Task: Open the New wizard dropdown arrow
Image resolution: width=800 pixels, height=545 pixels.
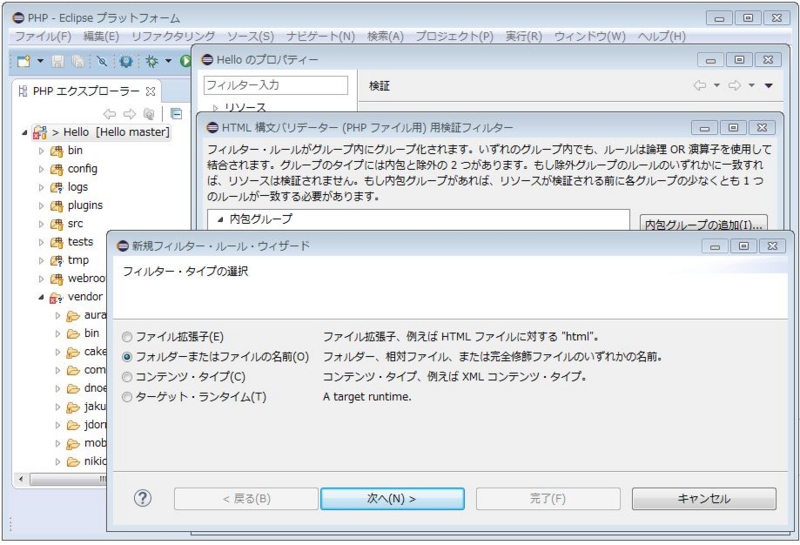Action: (x=40, y=62)
